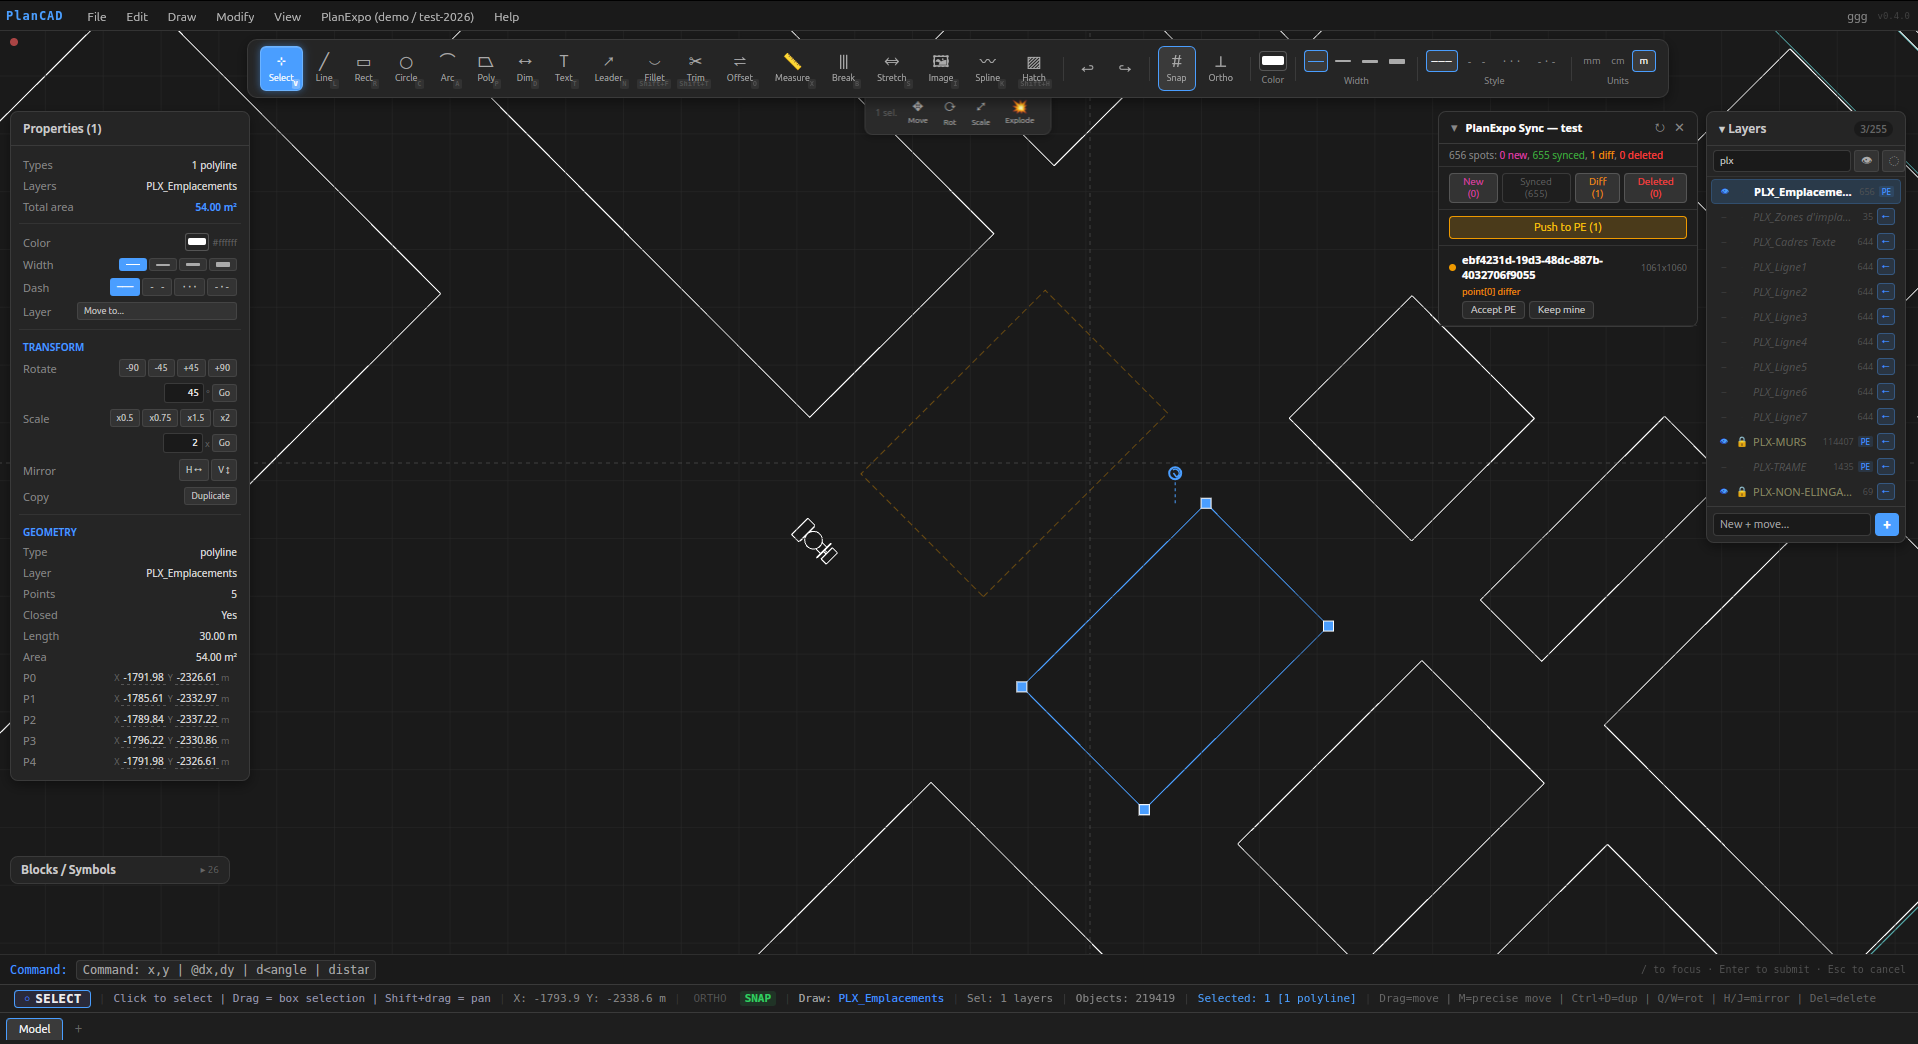Click the Spline tool
The height and width of the screenshot is (1044, 1918).
click(987, 68)
